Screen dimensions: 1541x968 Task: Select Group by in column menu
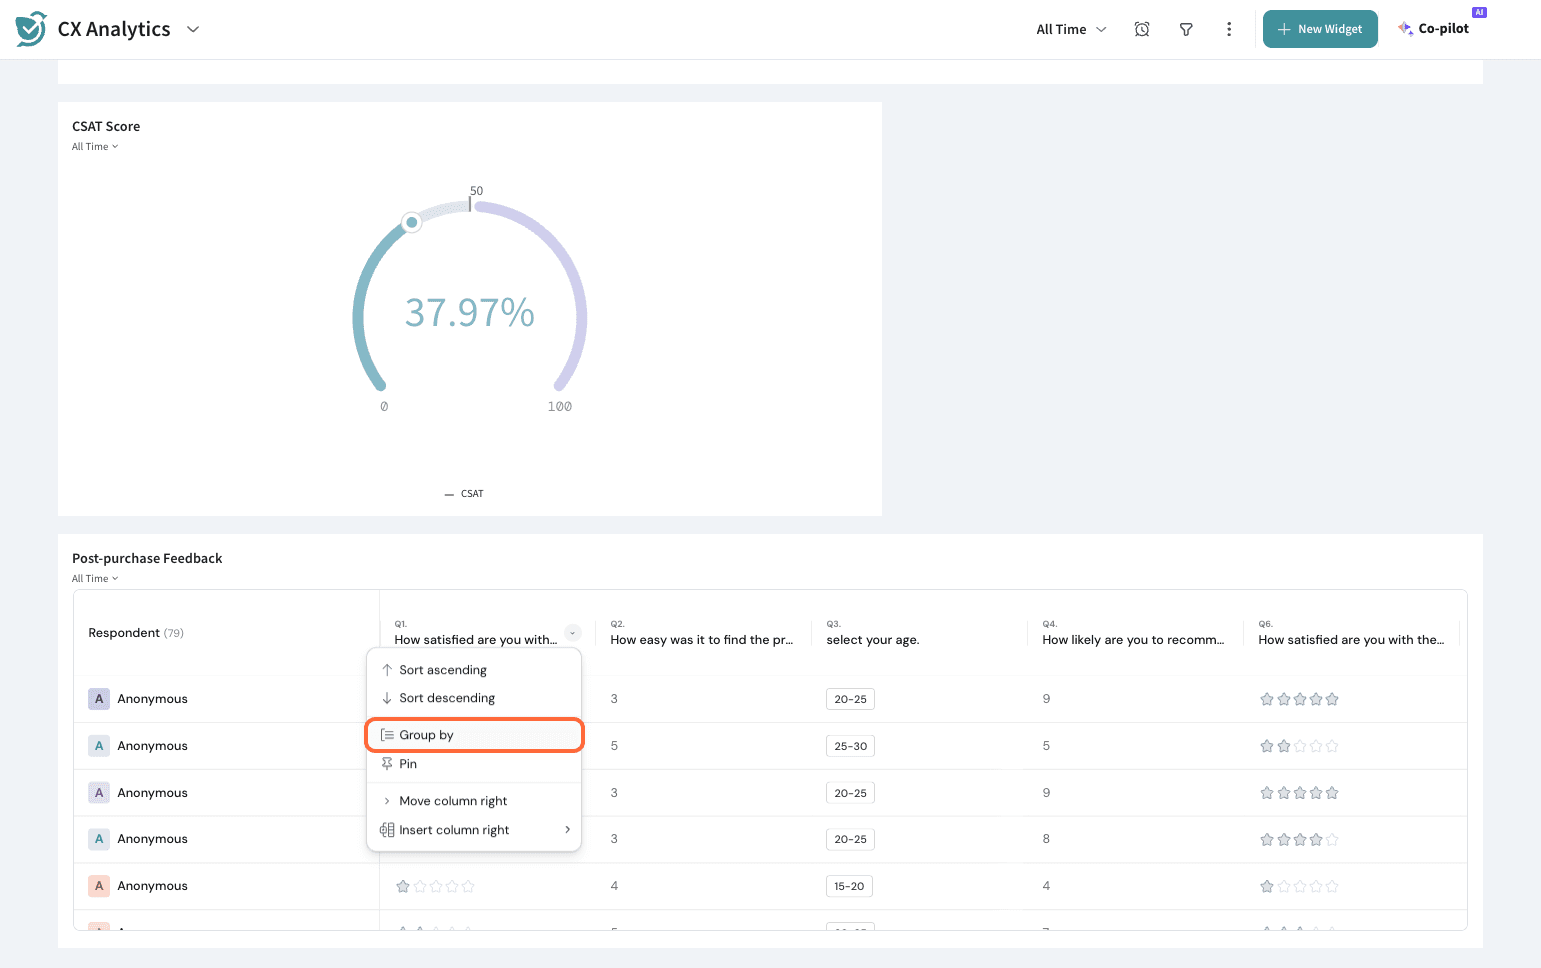(x=427, y=735)
